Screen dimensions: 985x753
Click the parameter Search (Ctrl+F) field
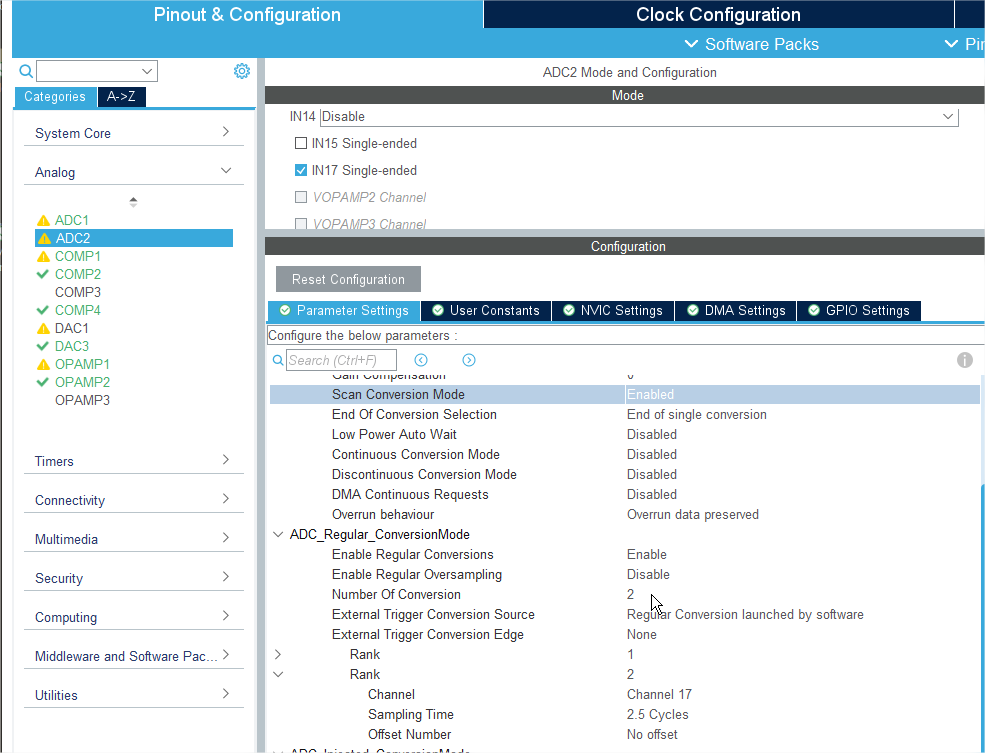(341, 360)
